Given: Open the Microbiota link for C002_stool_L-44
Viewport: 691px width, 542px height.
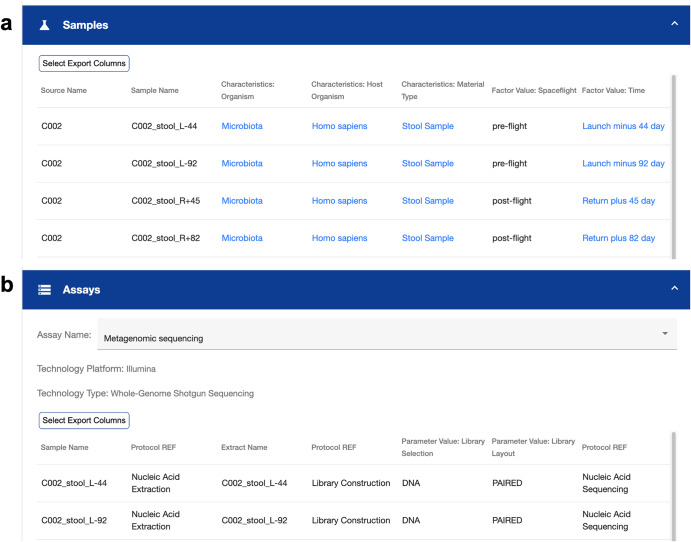Looking at the screenshot, I should tap(242, 126).
